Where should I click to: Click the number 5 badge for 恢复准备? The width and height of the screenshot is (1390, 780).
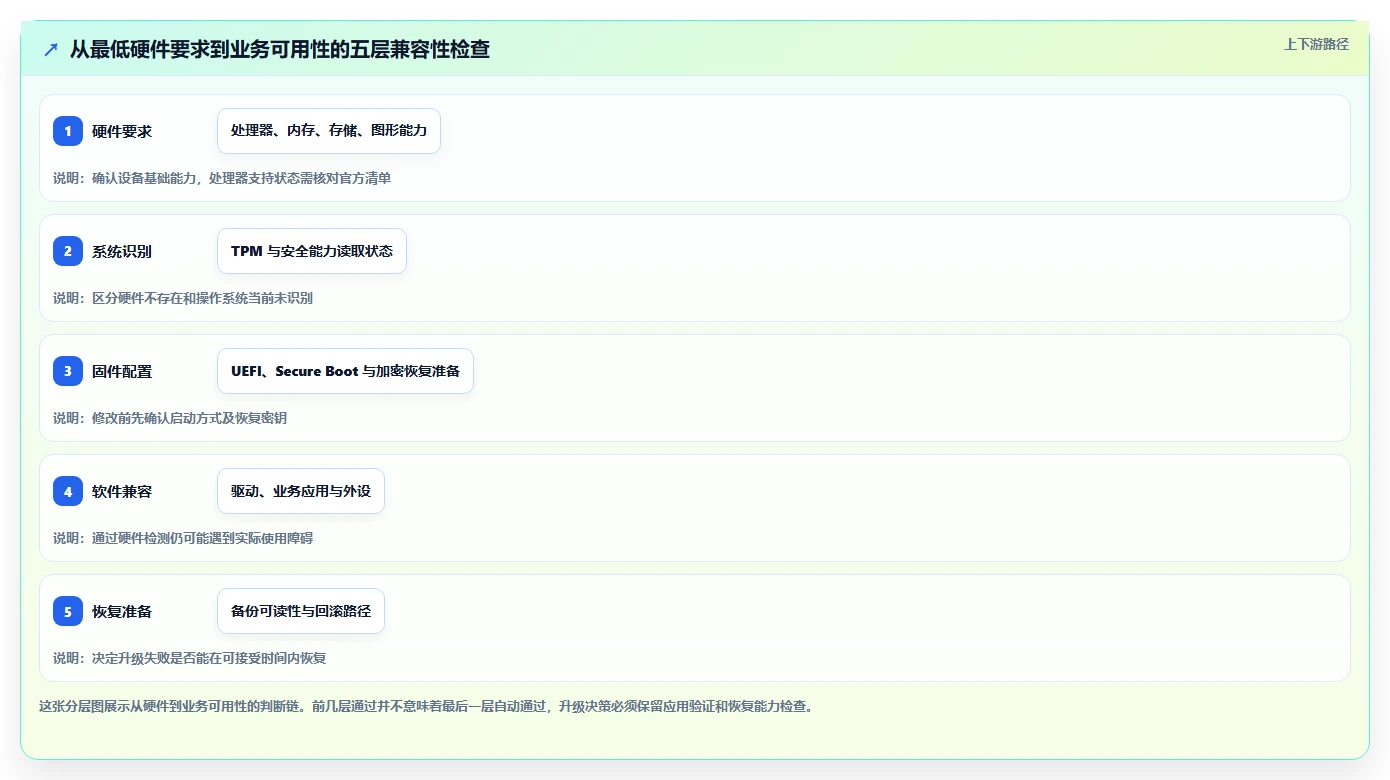(68, 611)
